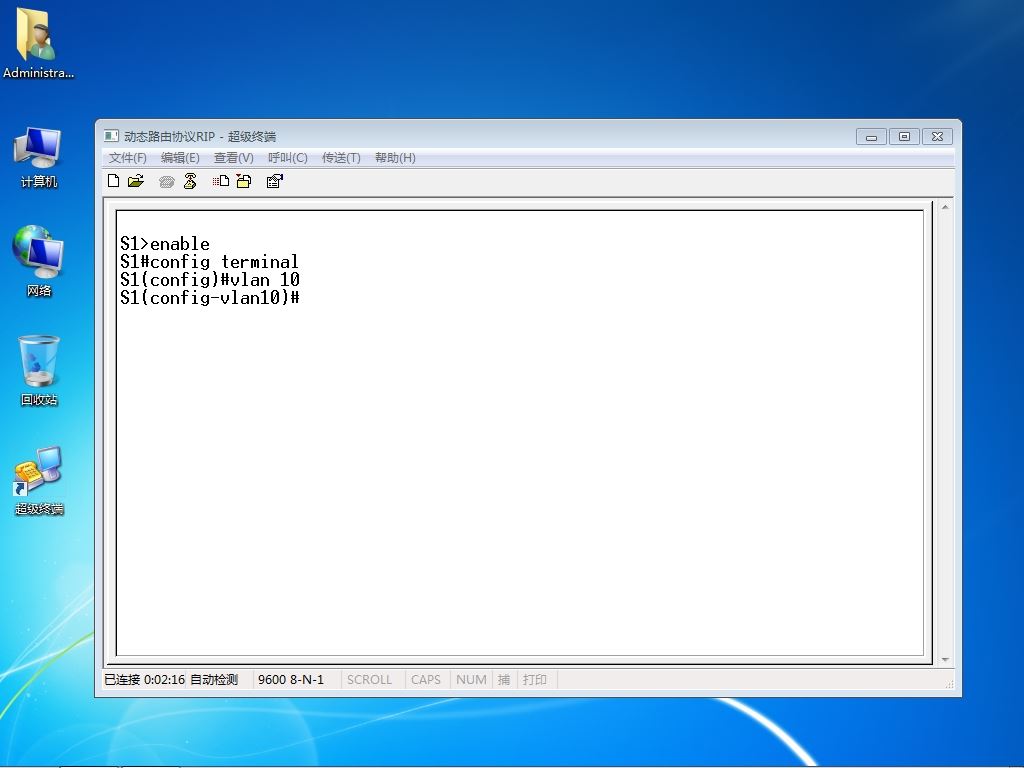Click the Disconnect toolbar icon
The image size is (1024, 768).
pos(190,181)
